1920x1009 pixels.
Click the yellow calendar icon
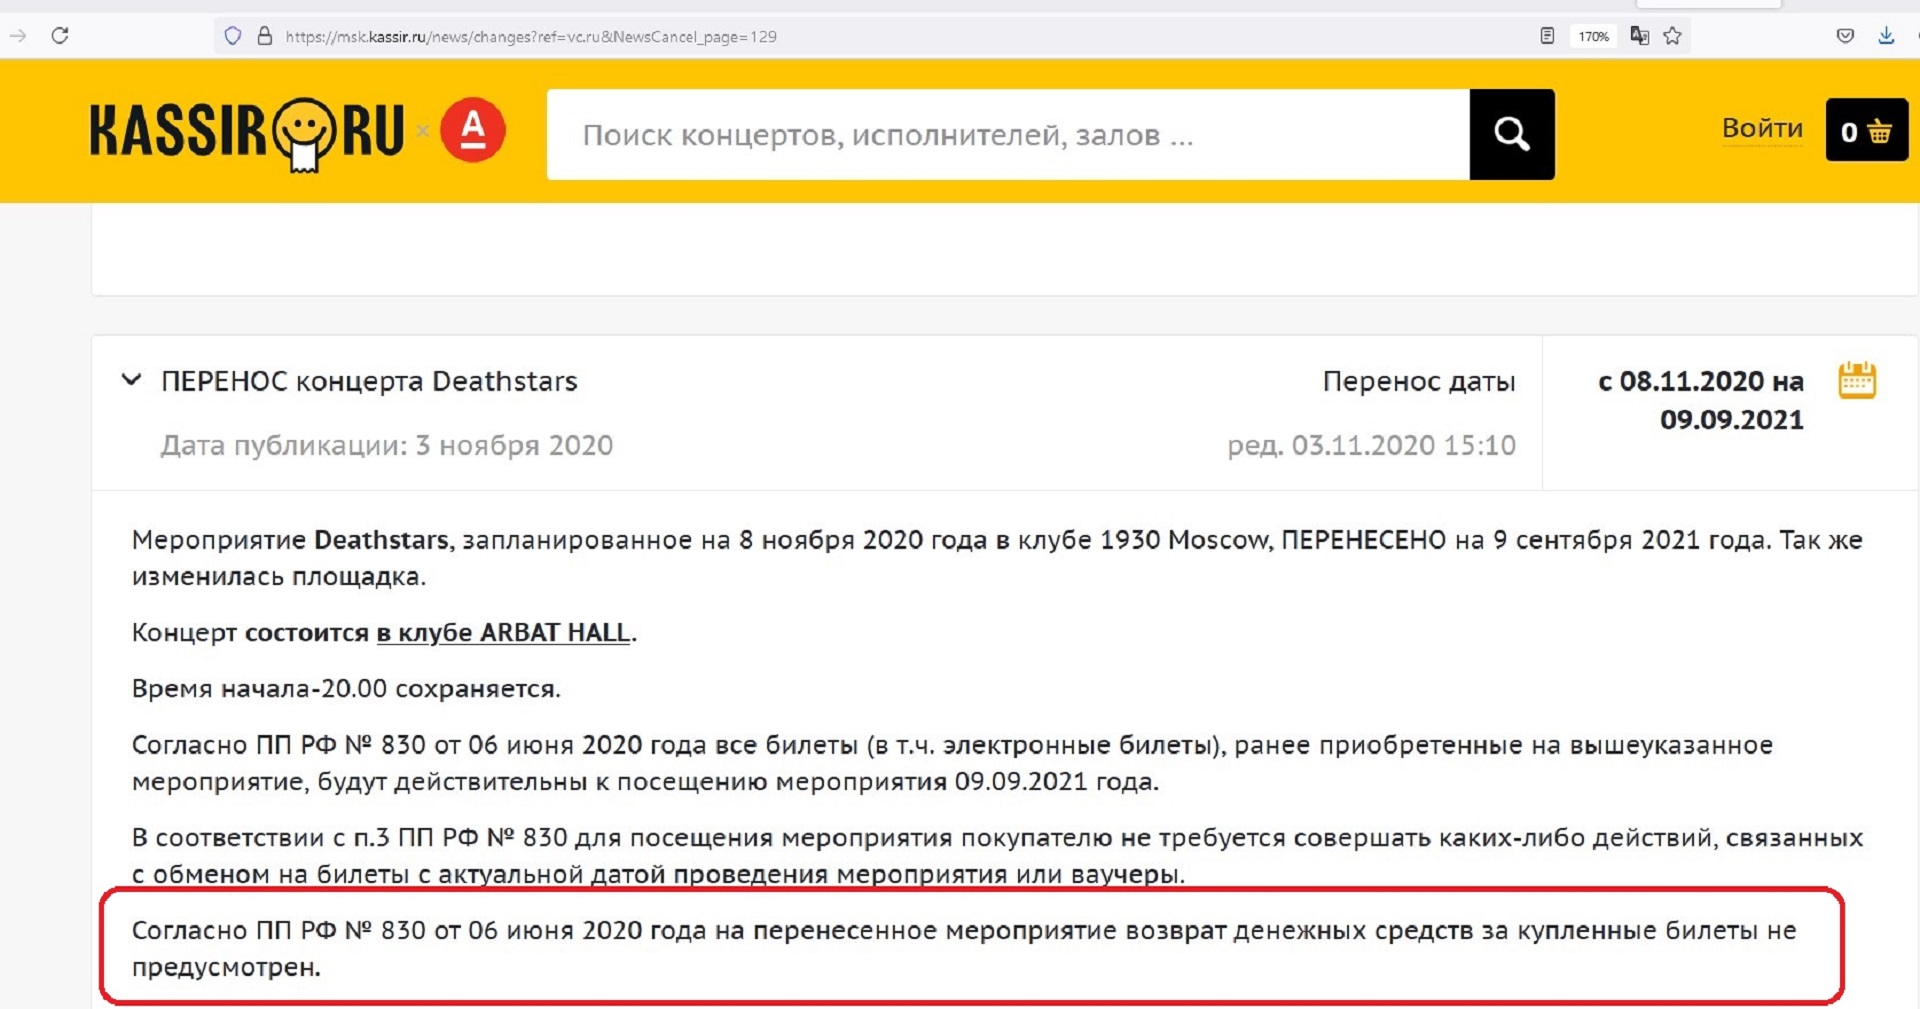(1857, 380)
